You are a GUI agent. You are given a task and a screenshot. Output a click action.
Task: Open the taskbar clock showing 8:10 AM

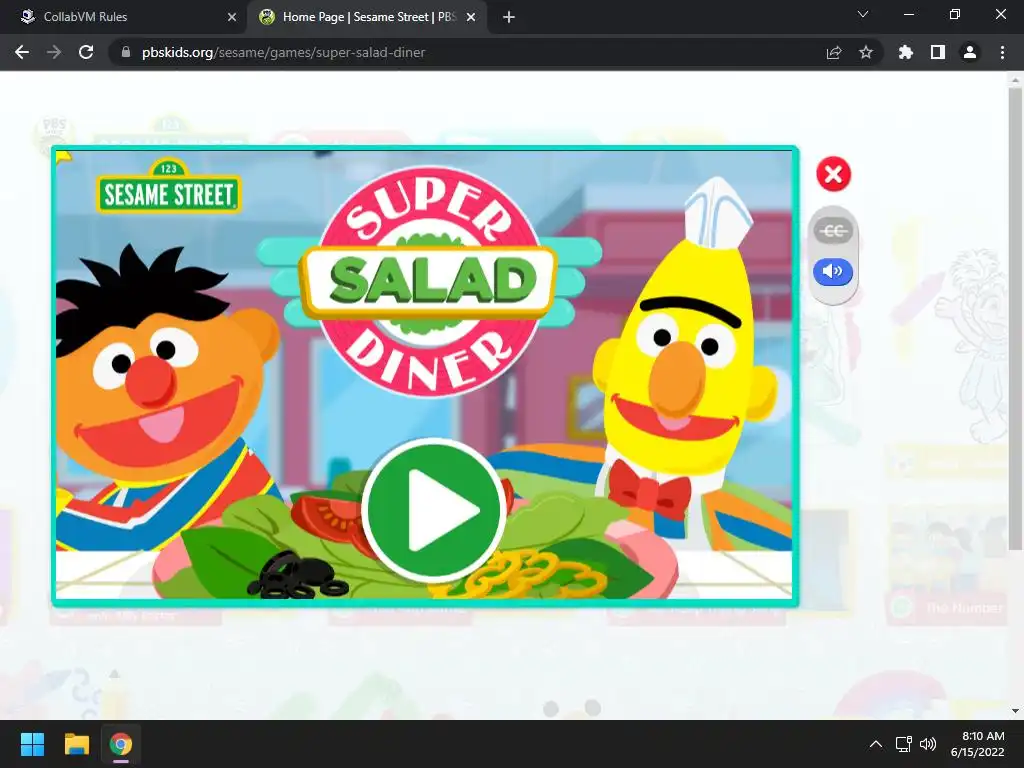(x=978, y=744)
